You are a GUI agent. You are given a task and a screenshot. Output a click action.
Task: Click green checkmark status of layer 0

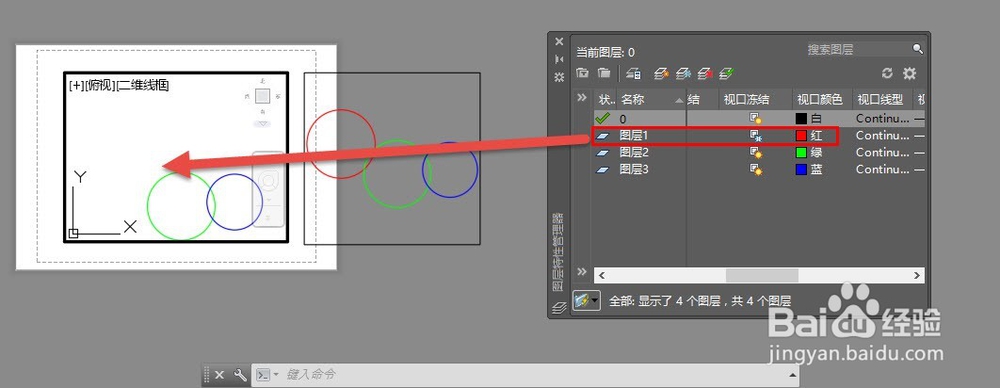pos(602,118)
